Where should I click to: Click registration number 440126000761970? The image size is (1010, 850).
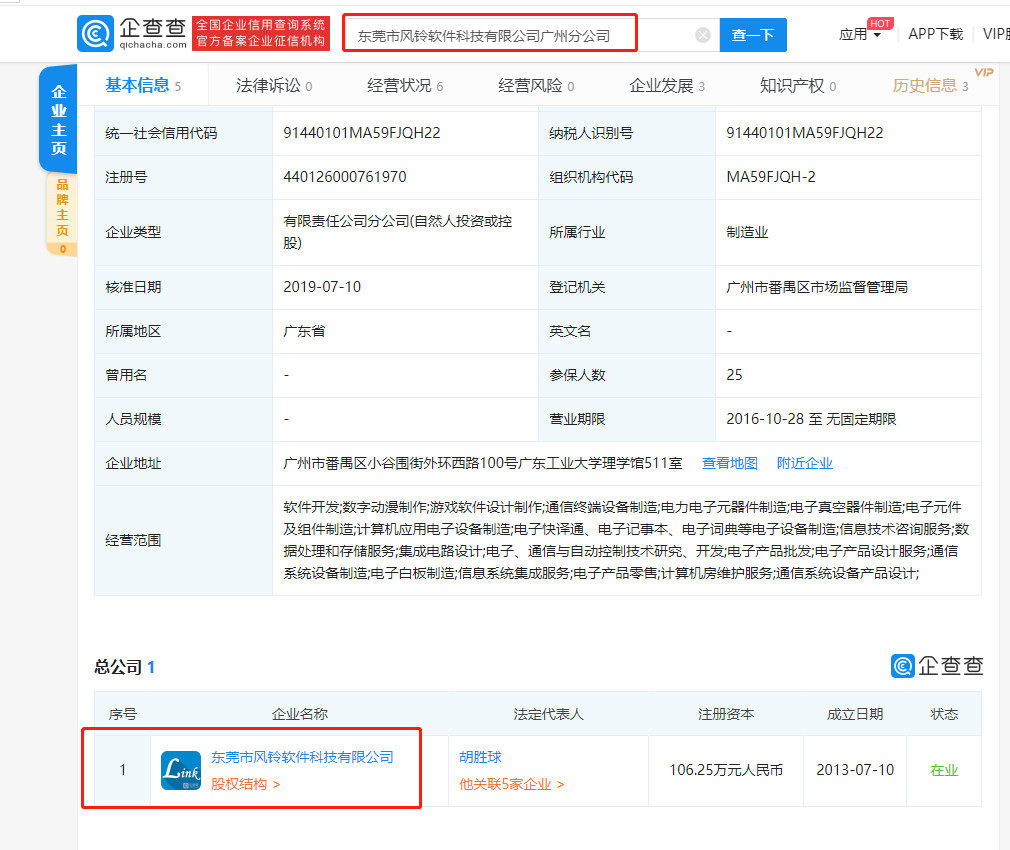click(x=345, y=176)
